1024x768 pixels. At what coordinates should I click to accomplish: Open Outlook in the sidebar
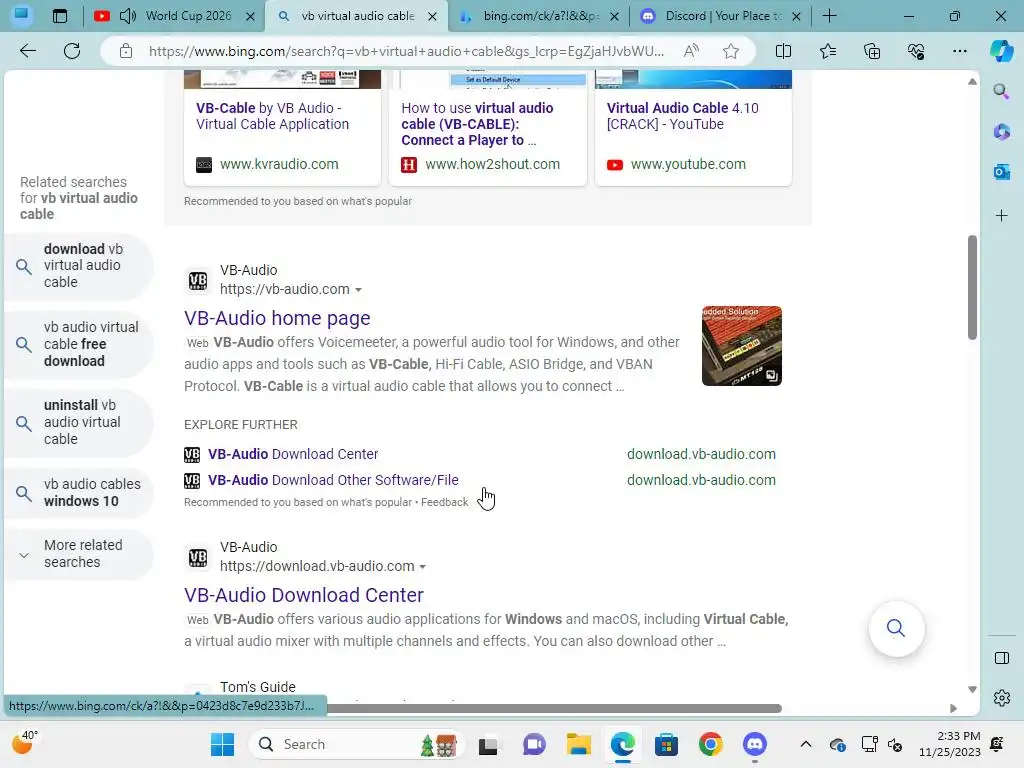1001,172
